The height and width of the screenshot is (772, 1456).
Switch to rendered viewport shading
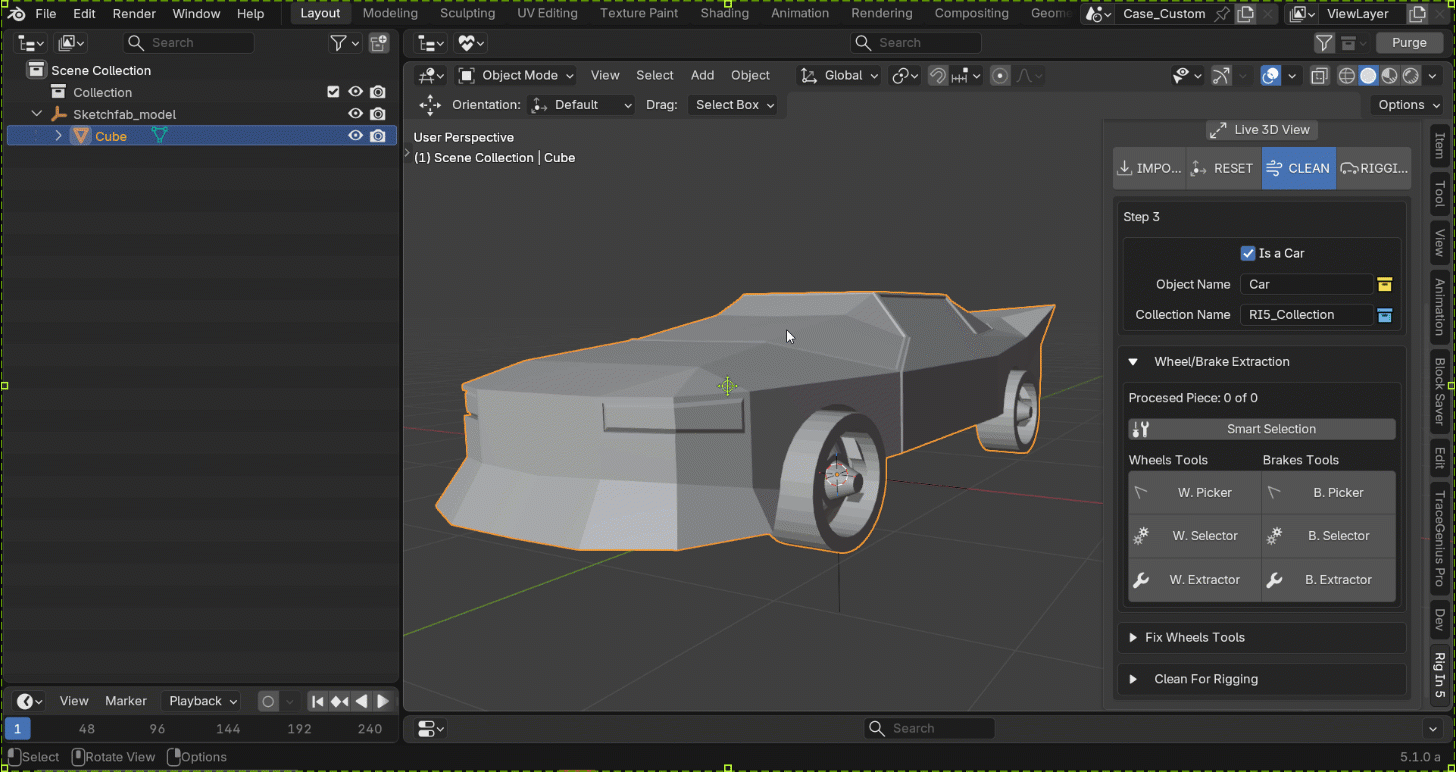[x=1411, y=75]
